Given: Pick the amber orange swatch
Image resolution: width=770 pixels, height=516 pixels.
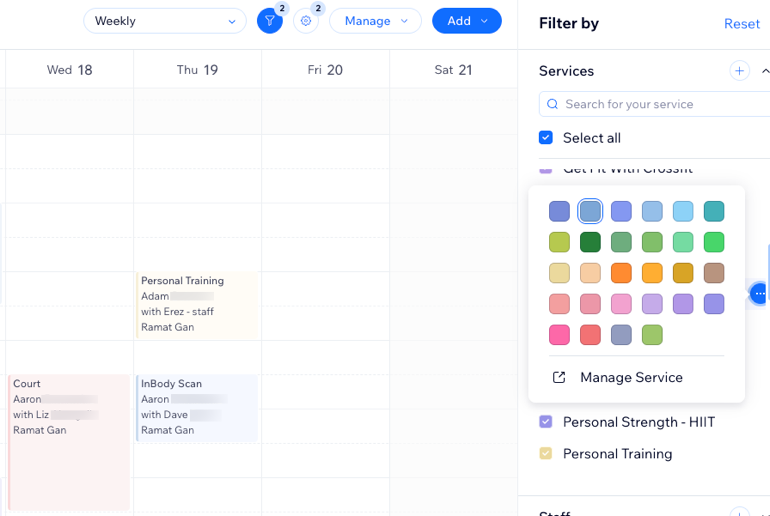Looking at the screenshot, I should (x=652, y=273).
